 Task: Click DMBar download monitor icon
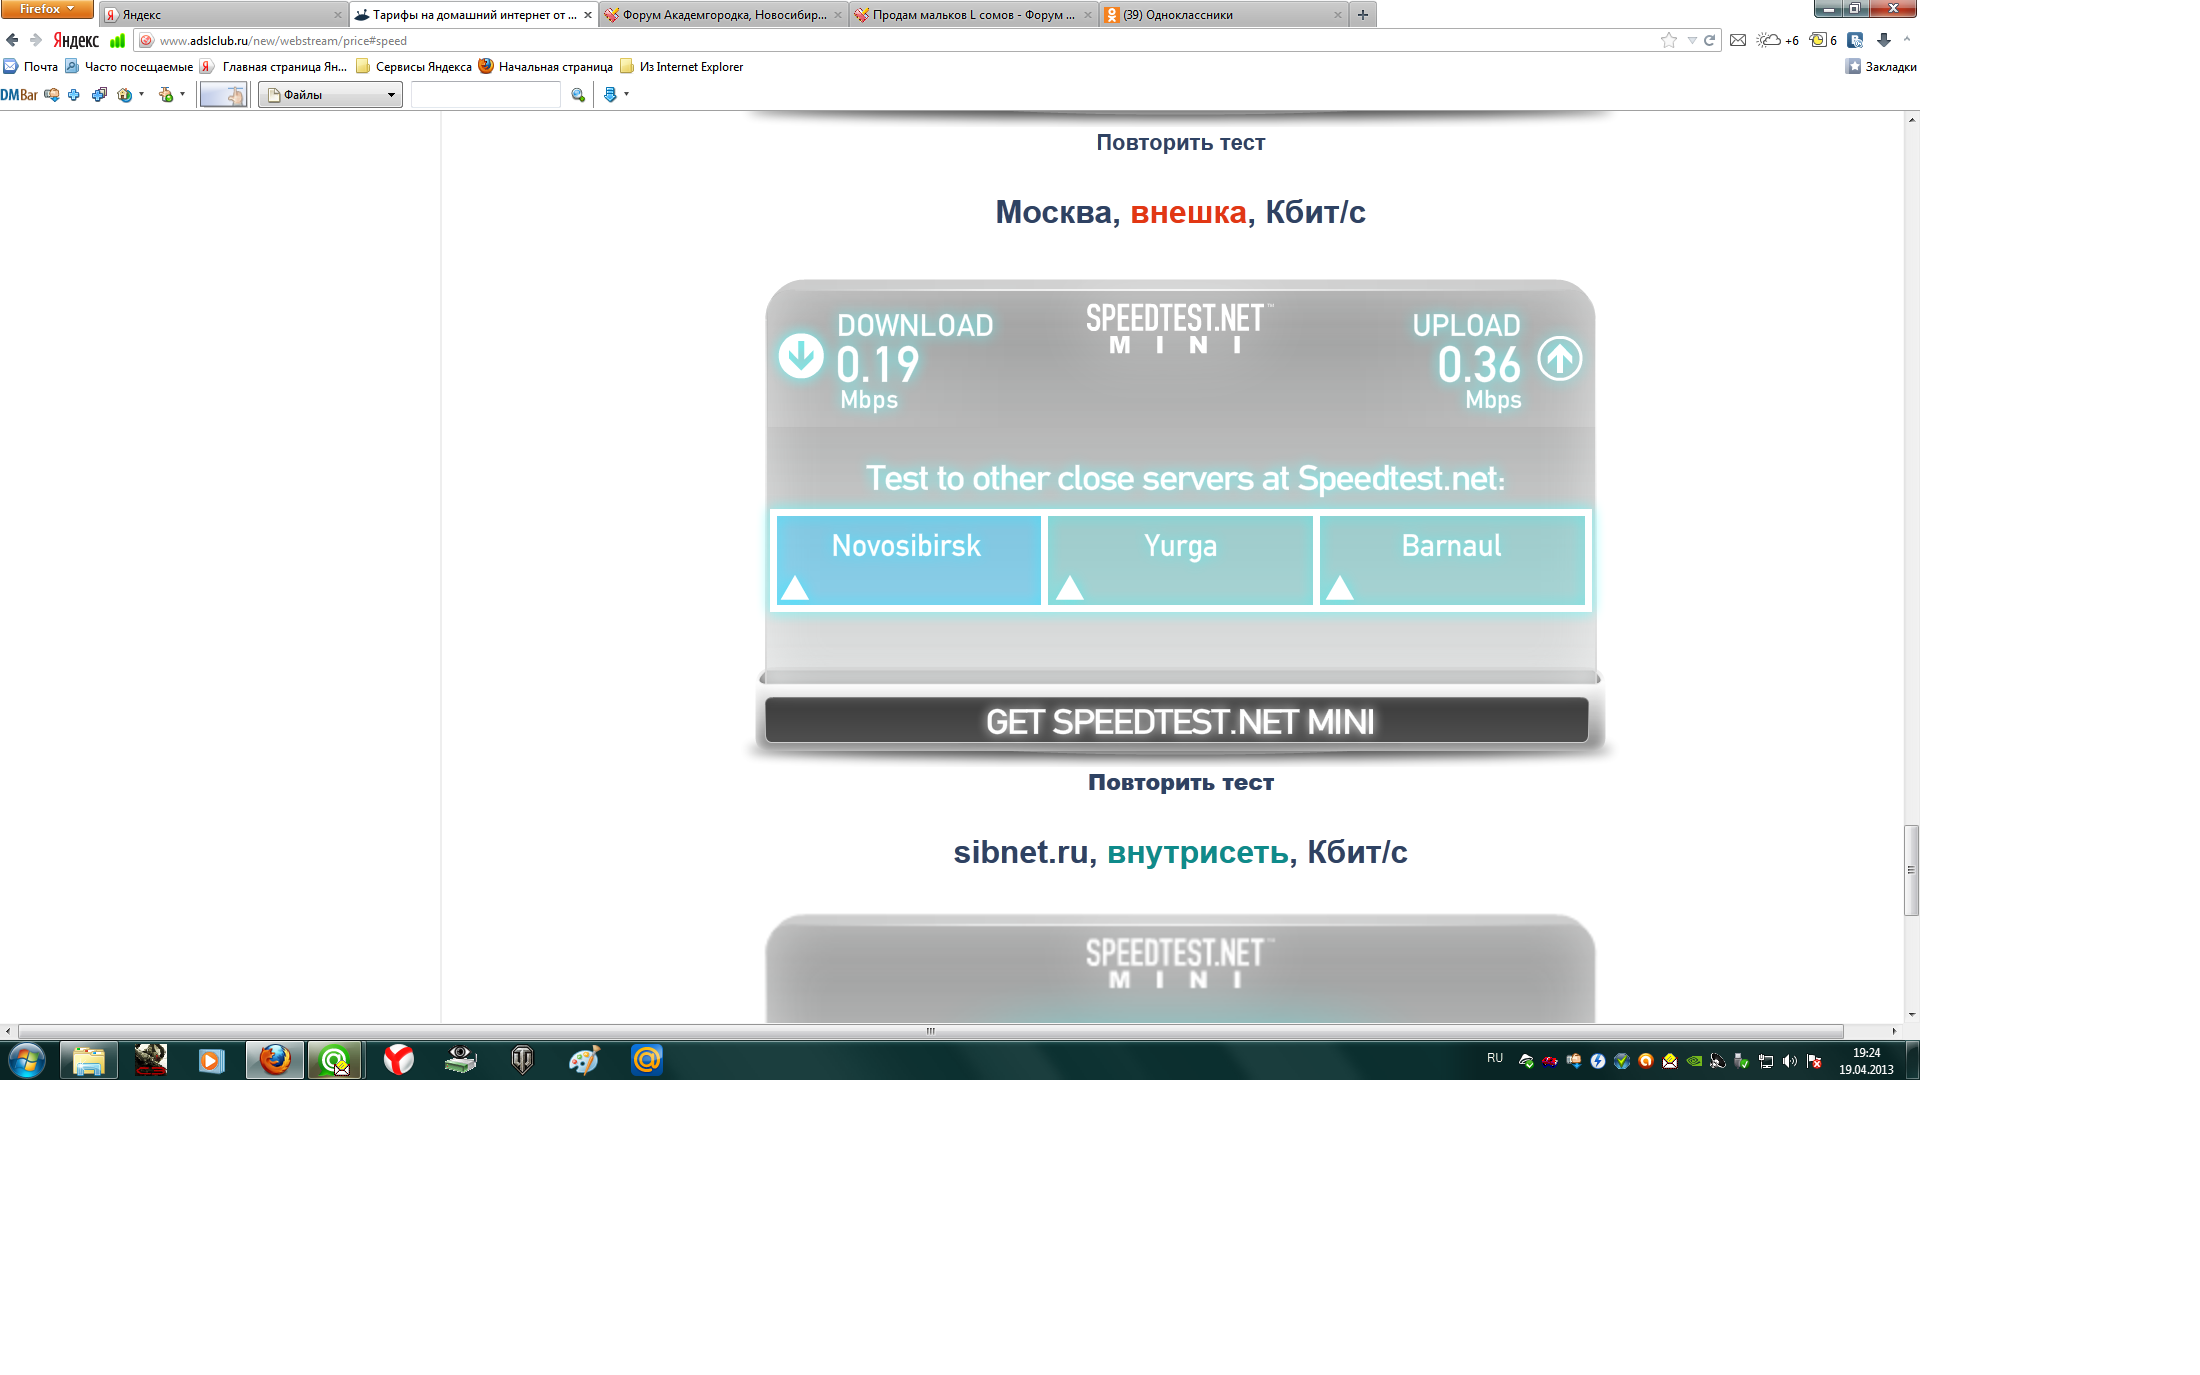tap(51, 95)
